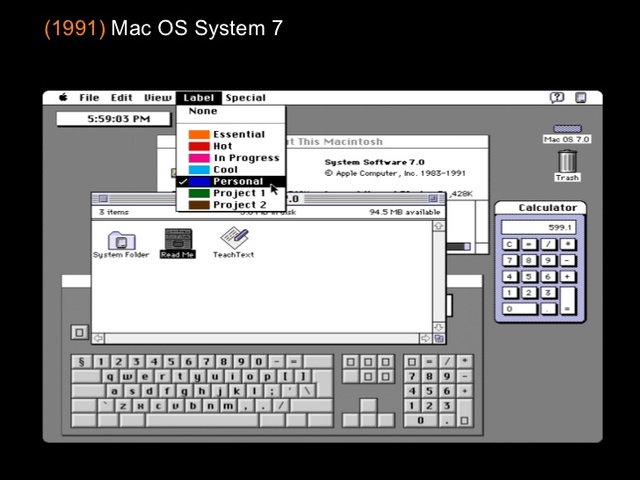Viewport: 640px width, 480px height.
Task: Click the 3 items text
Action: (114, 212)
